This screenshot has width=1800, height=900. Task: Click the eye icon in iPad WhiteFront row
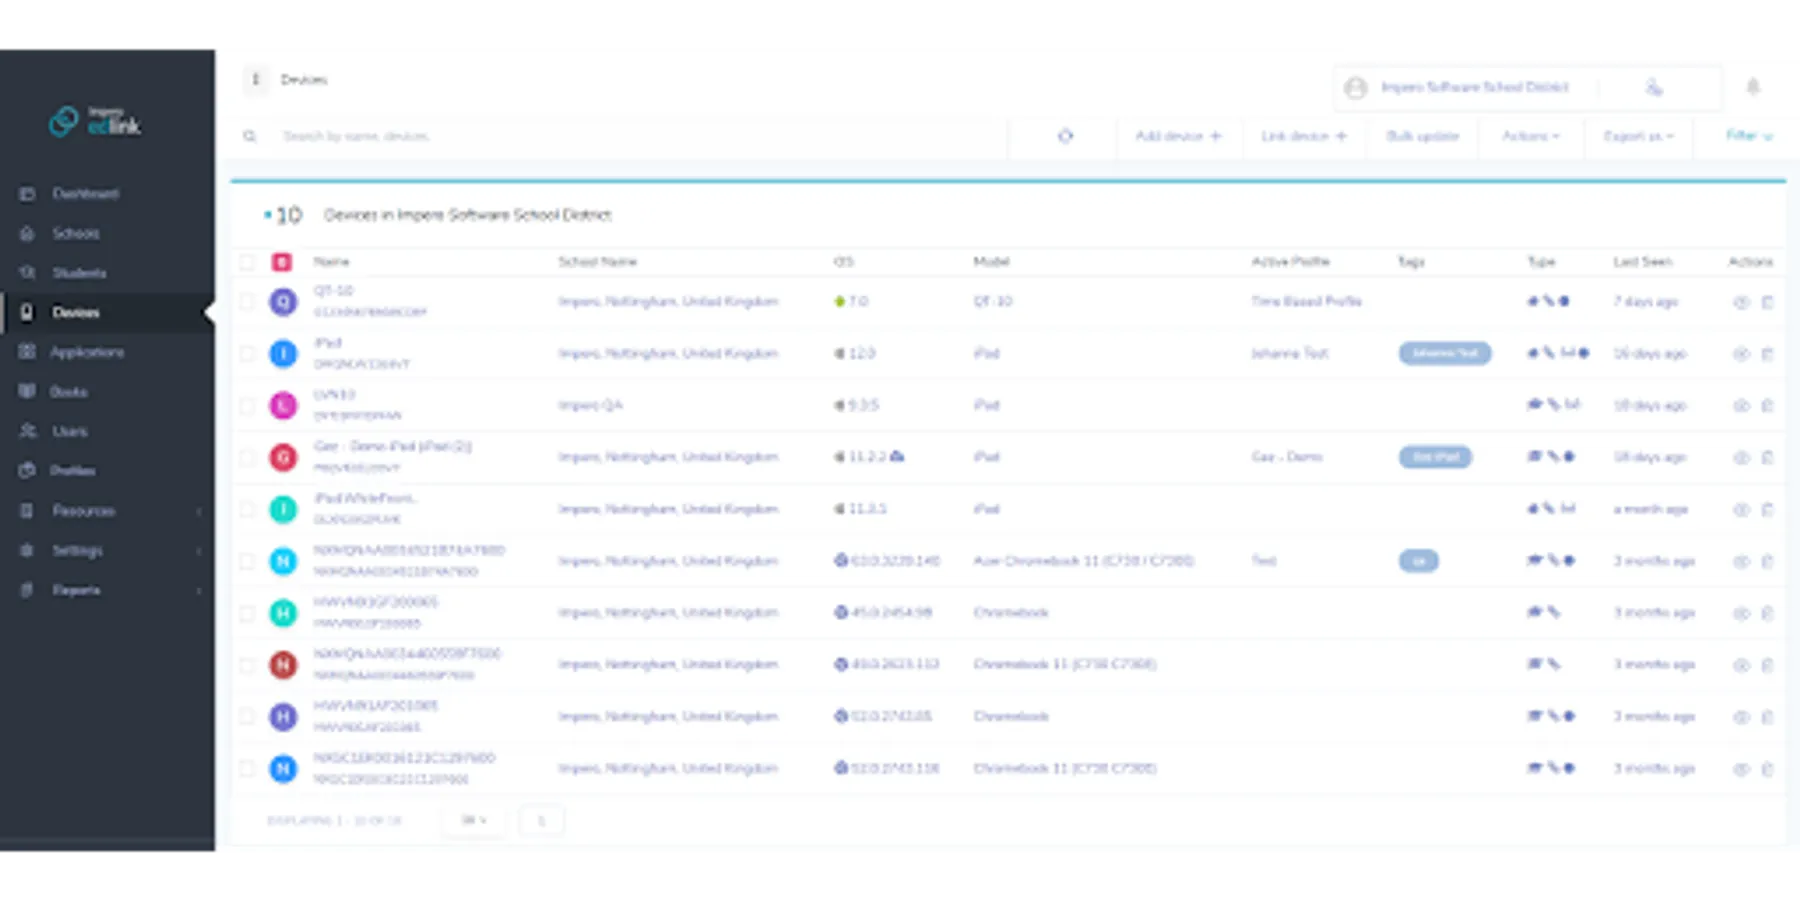coord(1741,510)
